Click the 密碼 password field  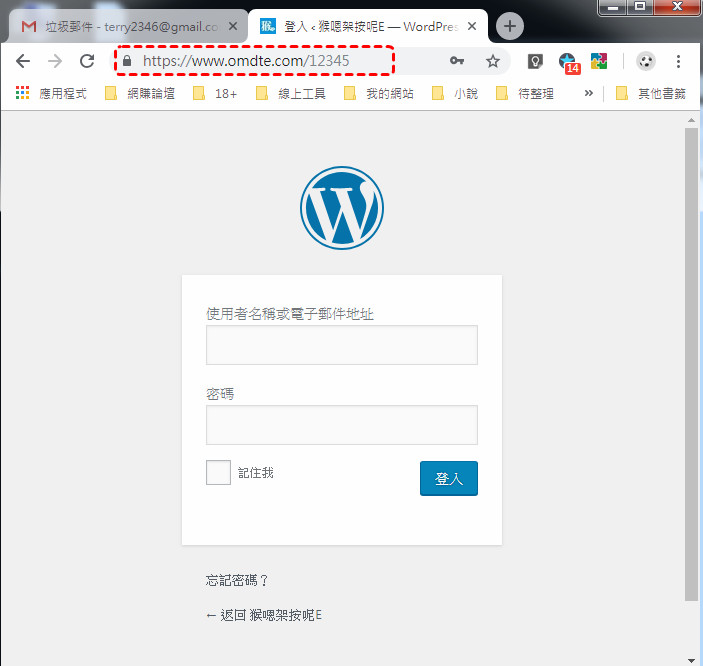click(342, 425)
